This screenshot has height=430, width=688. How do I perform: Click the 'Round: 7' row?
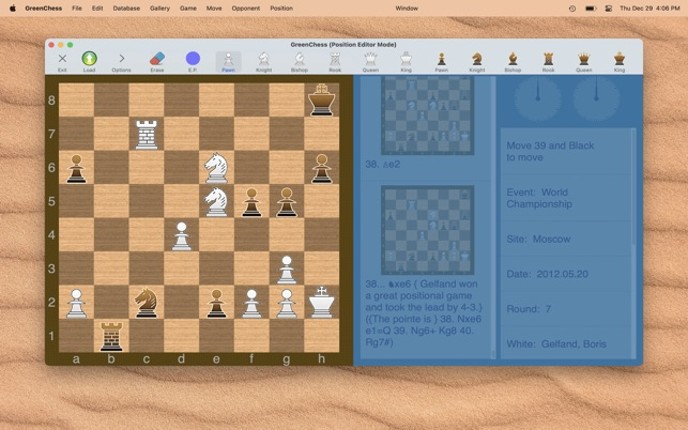coord(566,309)
